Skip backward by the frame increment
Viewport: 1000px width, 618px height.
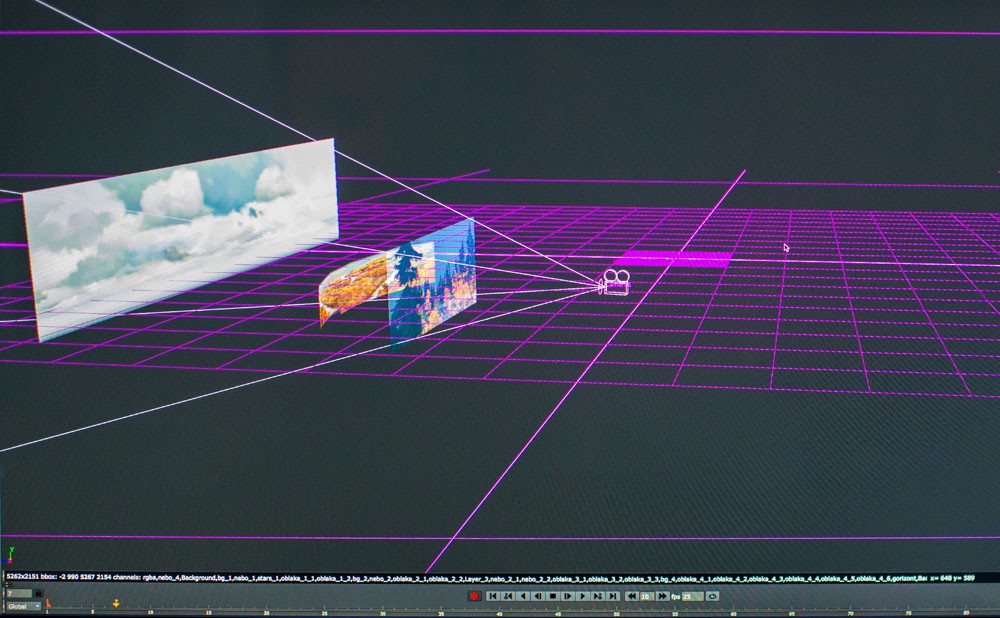click(x=632, y=596)
